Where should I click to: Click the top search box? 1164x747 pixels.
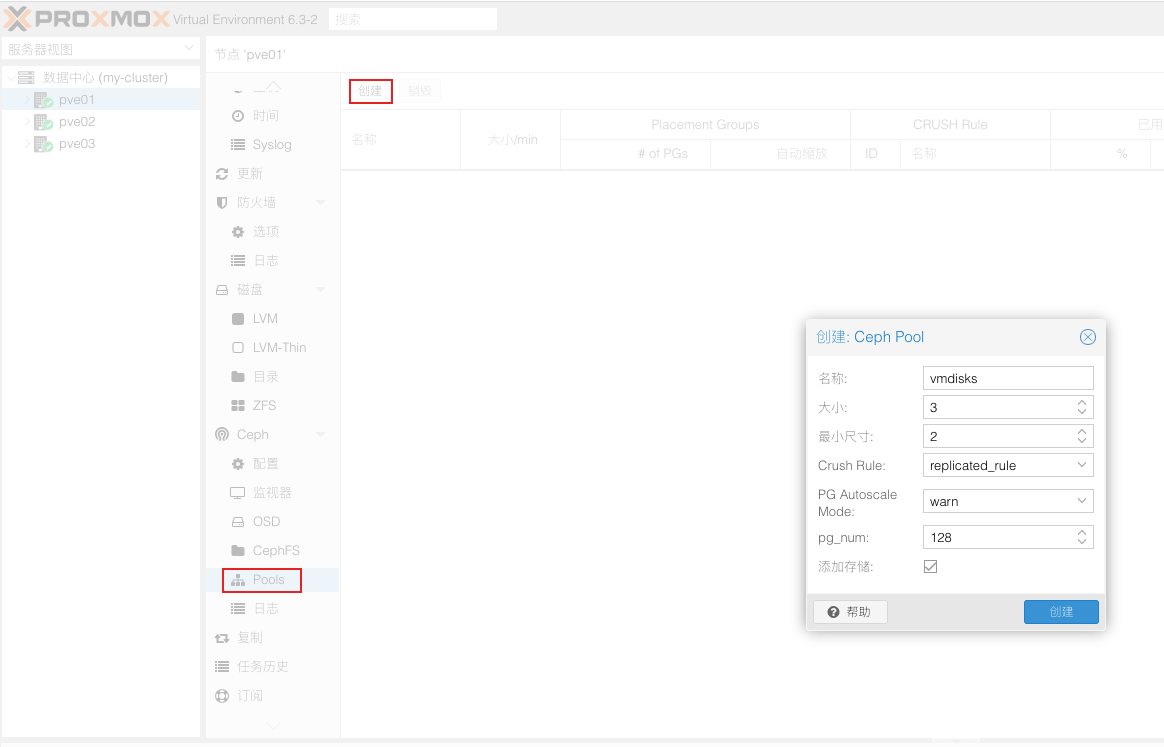click(x=413, y=19)
